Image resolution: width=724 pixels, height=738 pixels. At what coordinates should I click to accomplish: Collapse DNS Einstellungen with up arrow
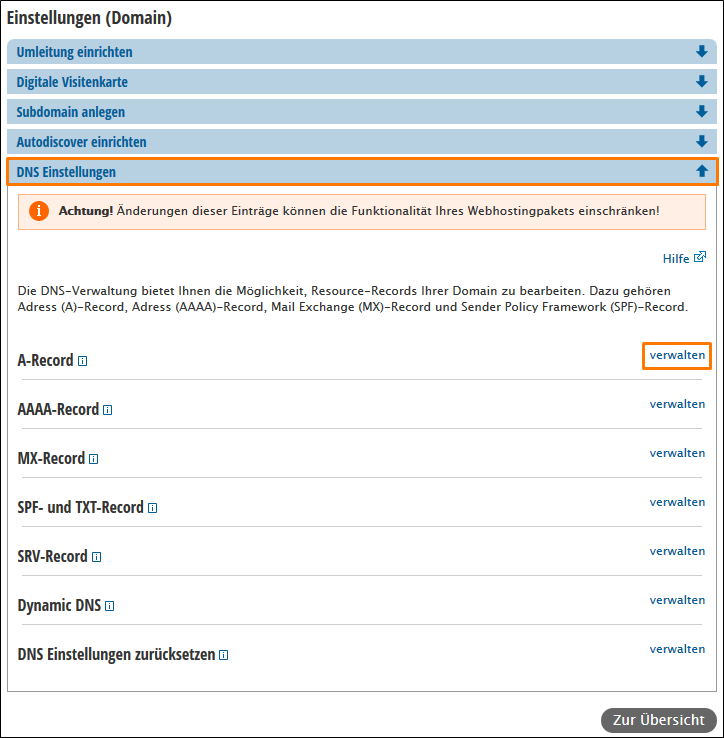click(701, 171)
